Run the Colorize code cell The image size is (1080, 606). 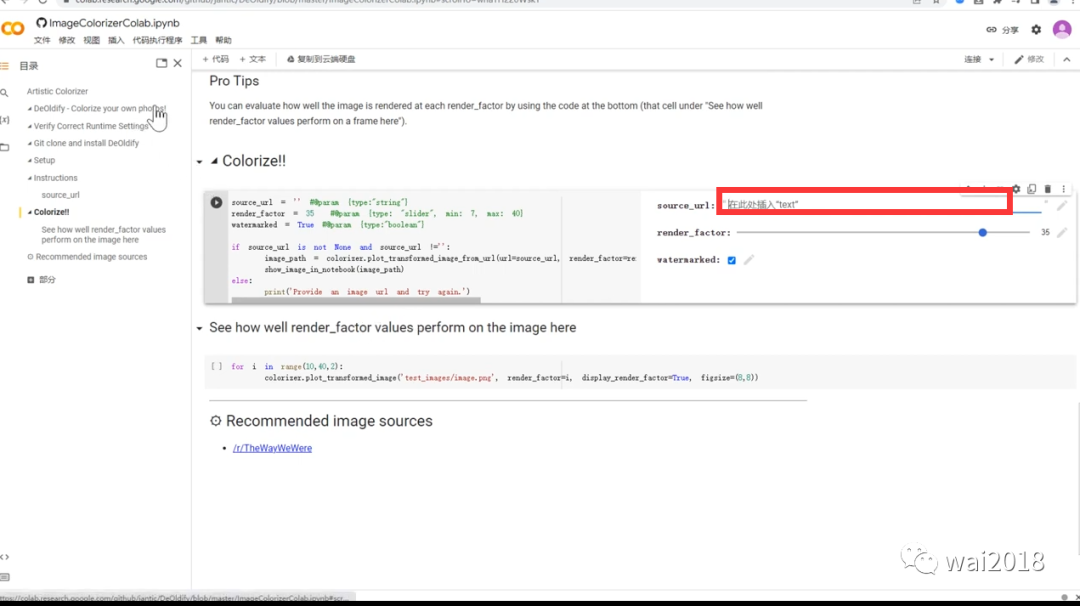click(x=216, y=202)
